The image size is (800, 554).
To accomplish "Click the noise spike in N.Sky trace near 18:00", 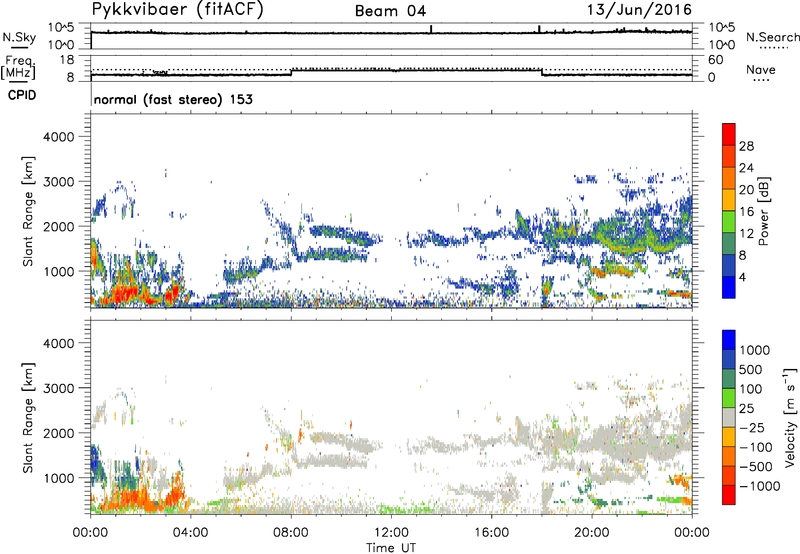I will pyautogui.click(x=539, y=29).
